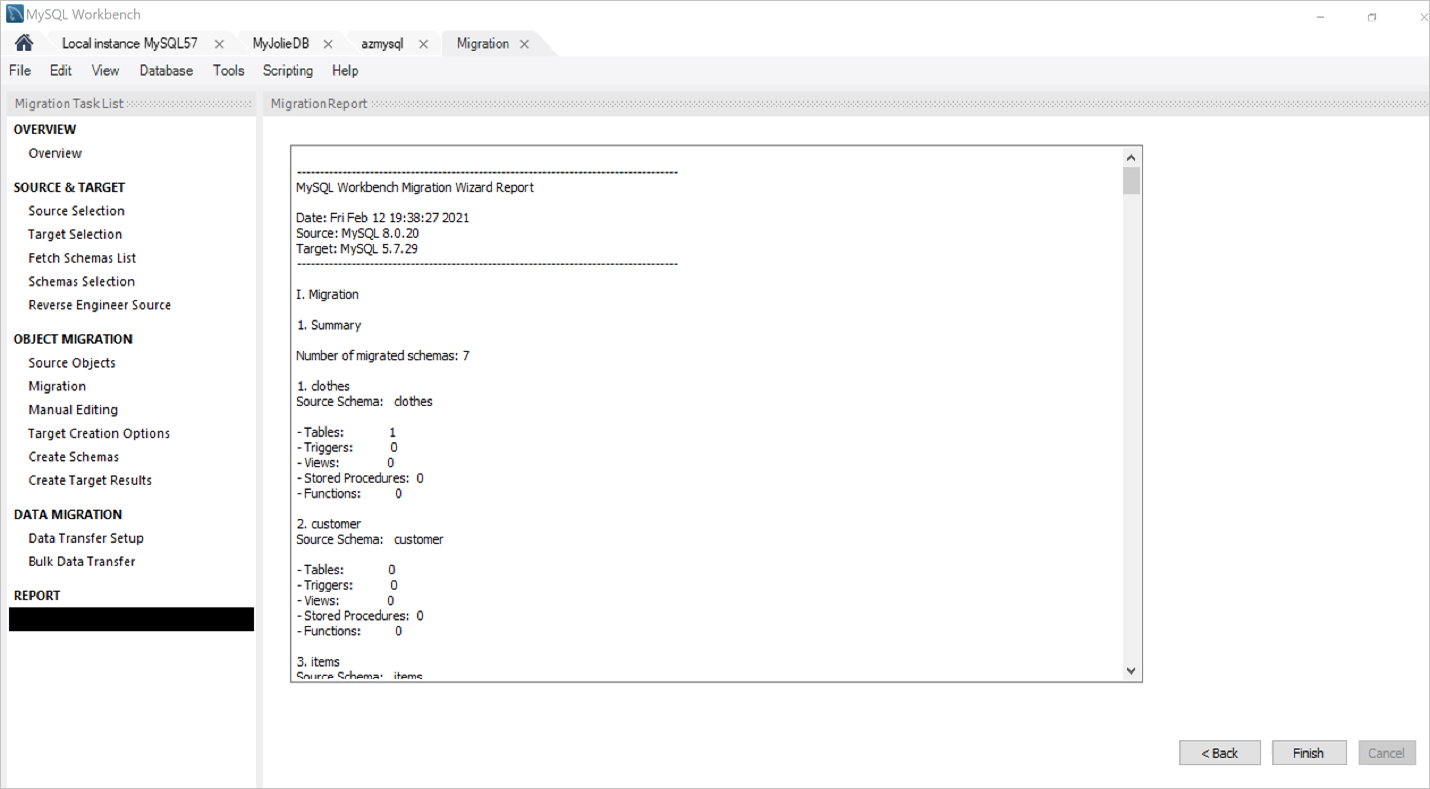1430x789 pixels.
Task: Open the File menu
Action: tap(20, 70)
